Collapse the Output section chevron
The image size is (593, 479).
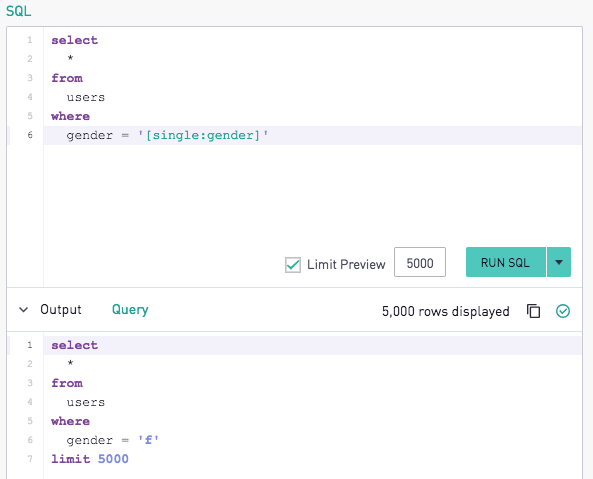(x=23, y=310)
